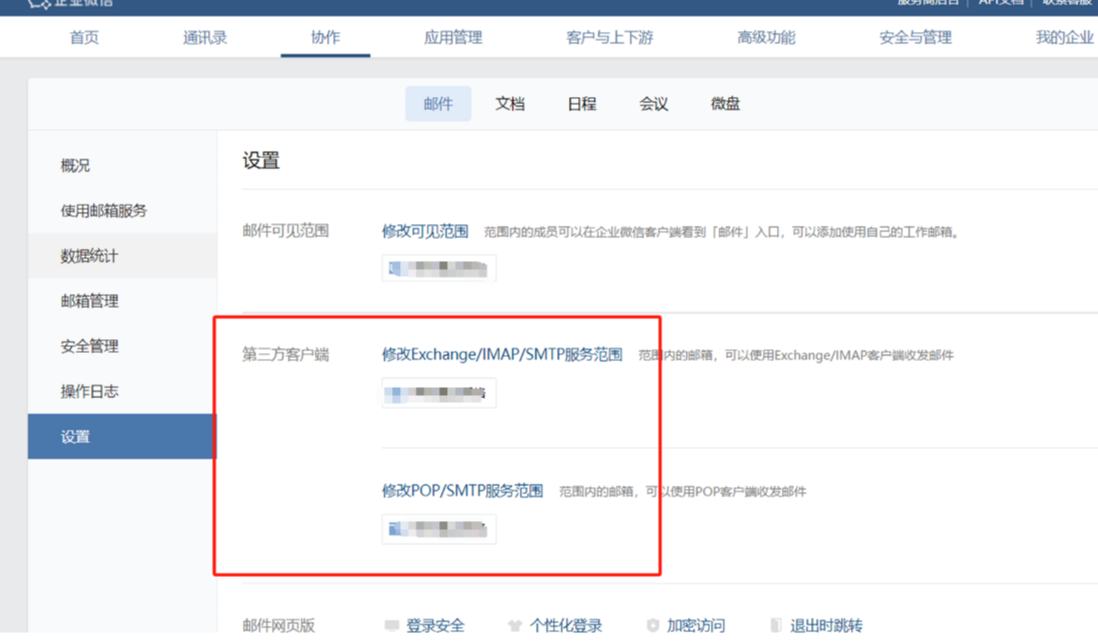Image resolution: width=1098 pixels, height=643 pixels.
Task: Switch to the 微盘 tab
Action: coord(724,103)
